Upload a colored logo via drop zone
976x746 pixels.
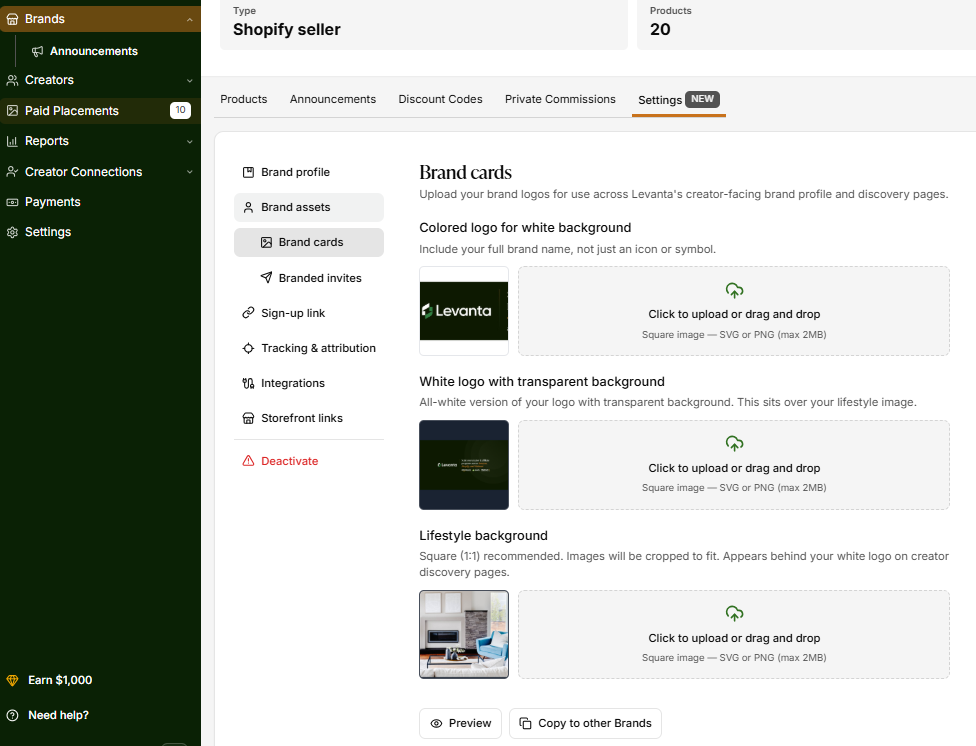click(x=734, y=311)
